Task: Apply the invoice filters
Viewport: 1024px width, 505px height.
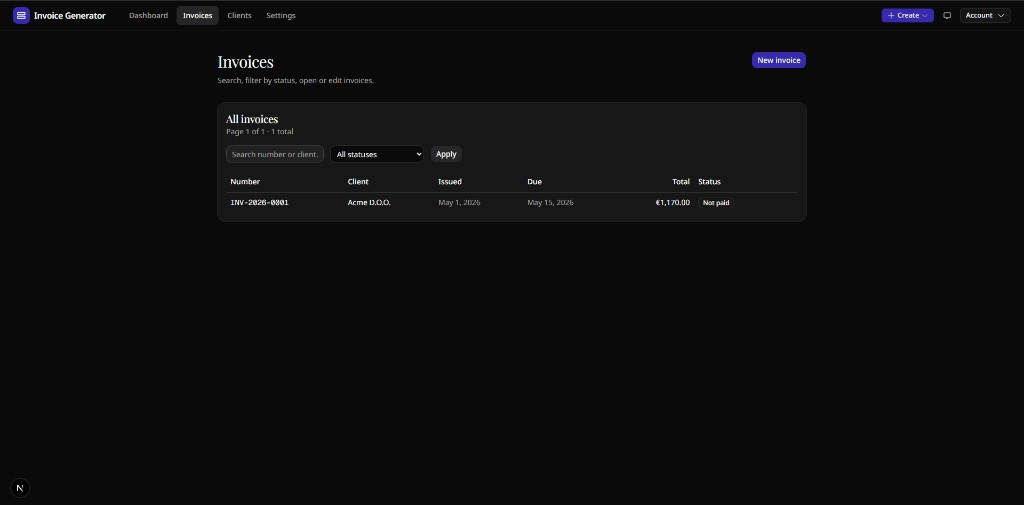Action: [x=446, y=154]
